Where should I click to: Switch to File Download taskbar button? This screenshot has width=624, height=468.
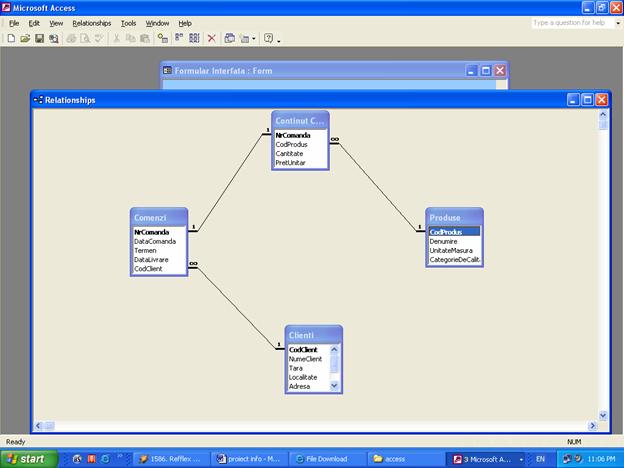tap(326, 459)
